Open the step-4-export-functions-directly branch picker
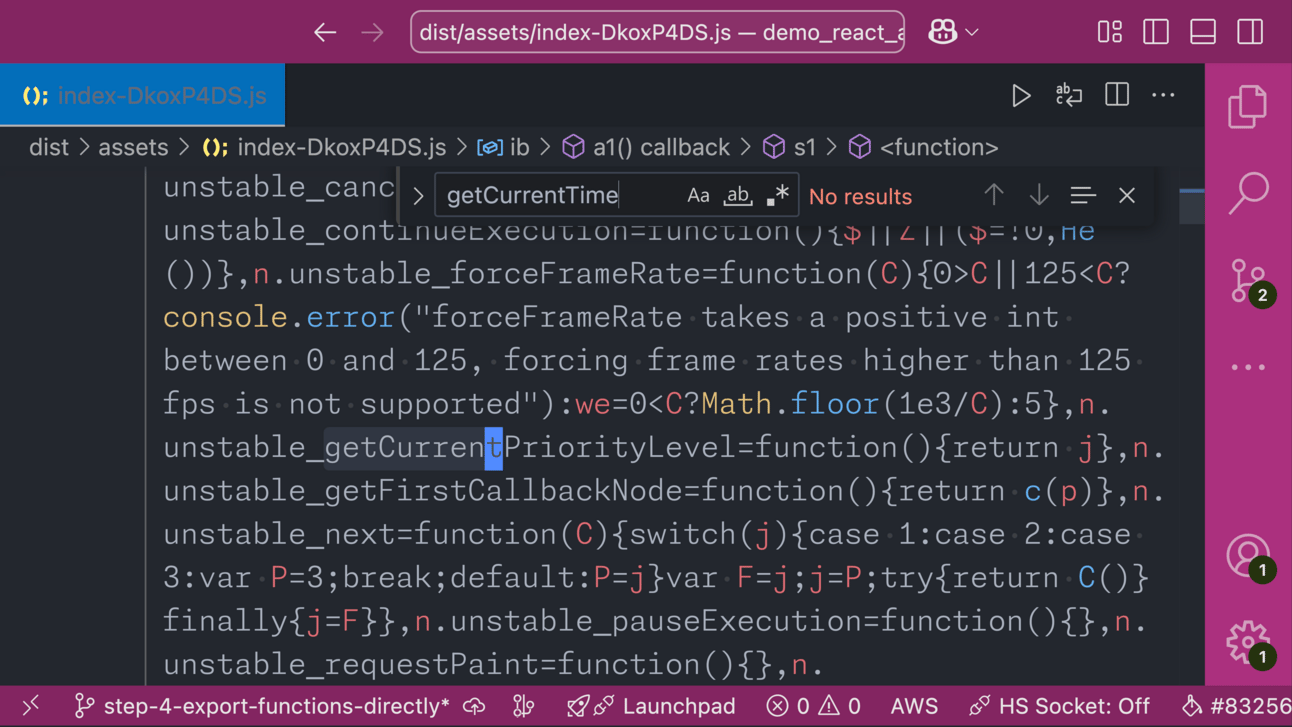This screenshot has height=727, width=1292. point(263,706)
